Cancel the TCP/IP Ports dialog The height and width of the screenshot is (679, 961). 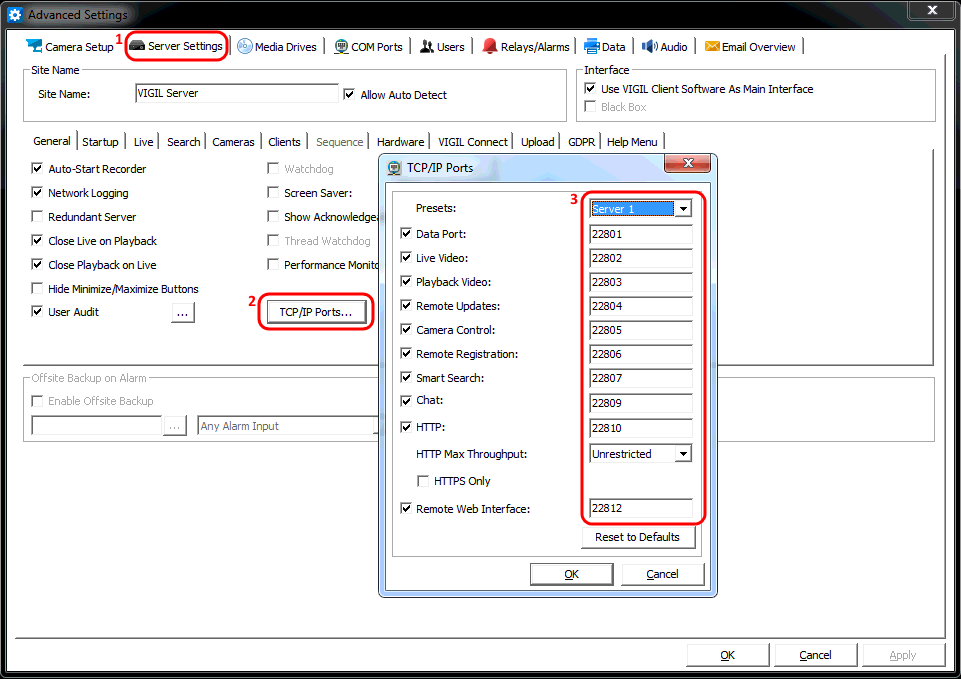tap(663, 574)
